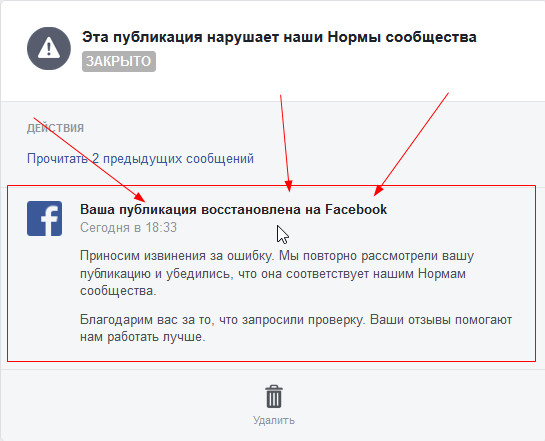Click the Удалить label
The height and width of the screenshot is (441, 545).
click(x=274, y=420)
